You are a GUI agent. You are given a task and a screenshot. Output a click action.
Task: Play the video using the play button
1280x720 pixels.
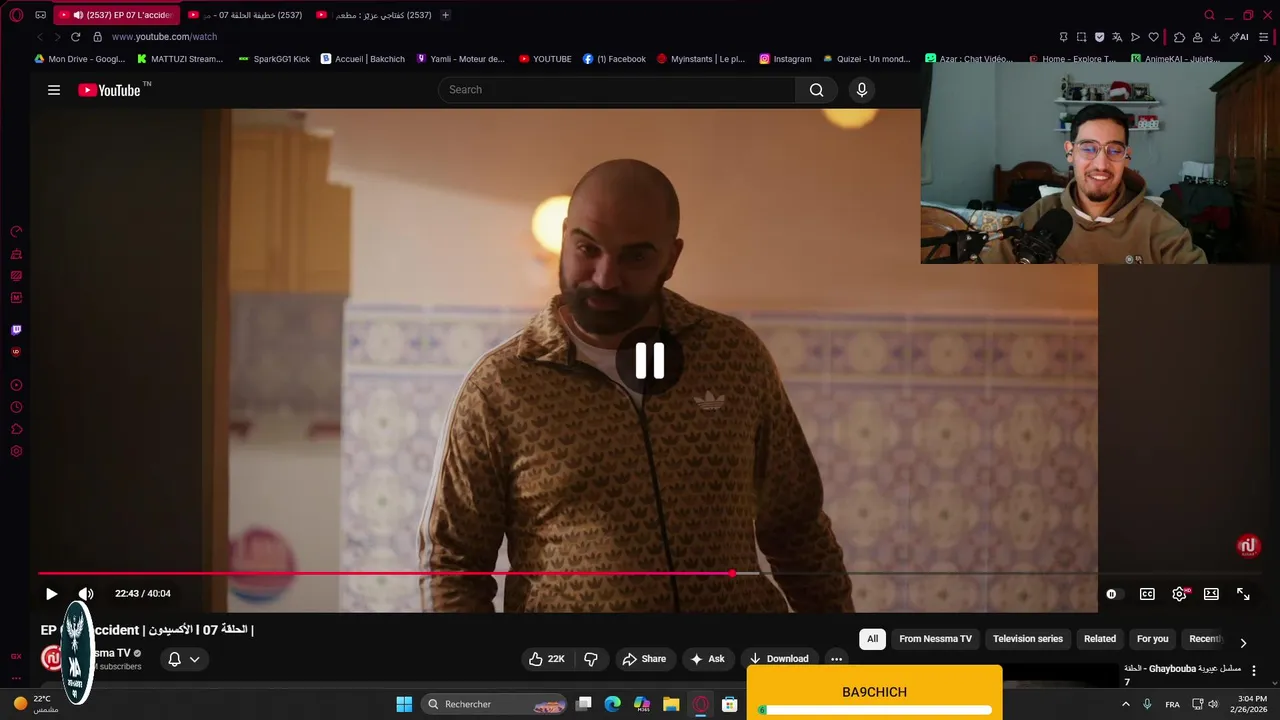pyautogui.click(x=51, y=594)
